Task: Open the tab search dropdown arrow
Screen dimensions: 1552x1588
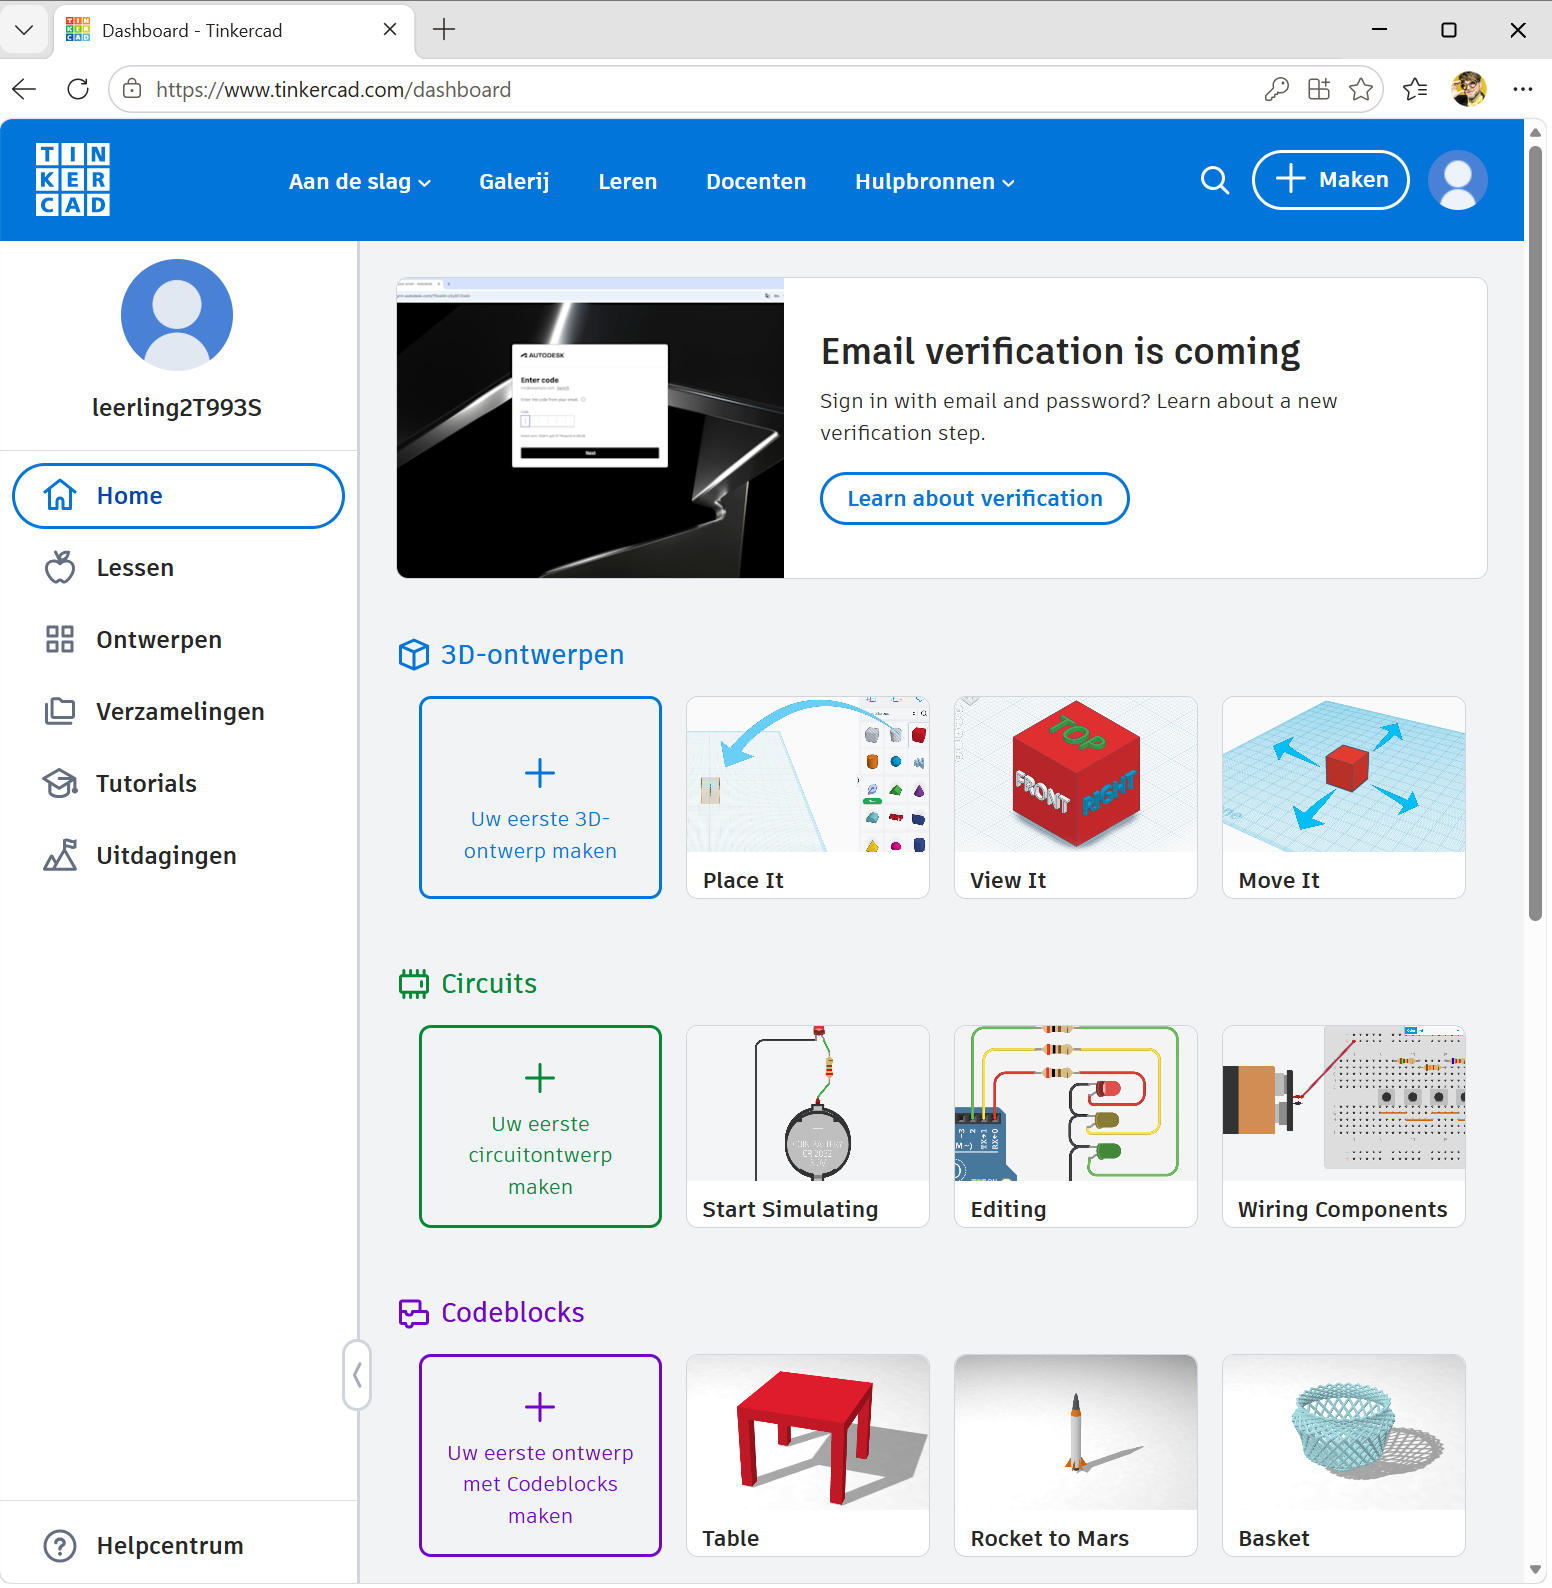Action: tap(24, 30)
